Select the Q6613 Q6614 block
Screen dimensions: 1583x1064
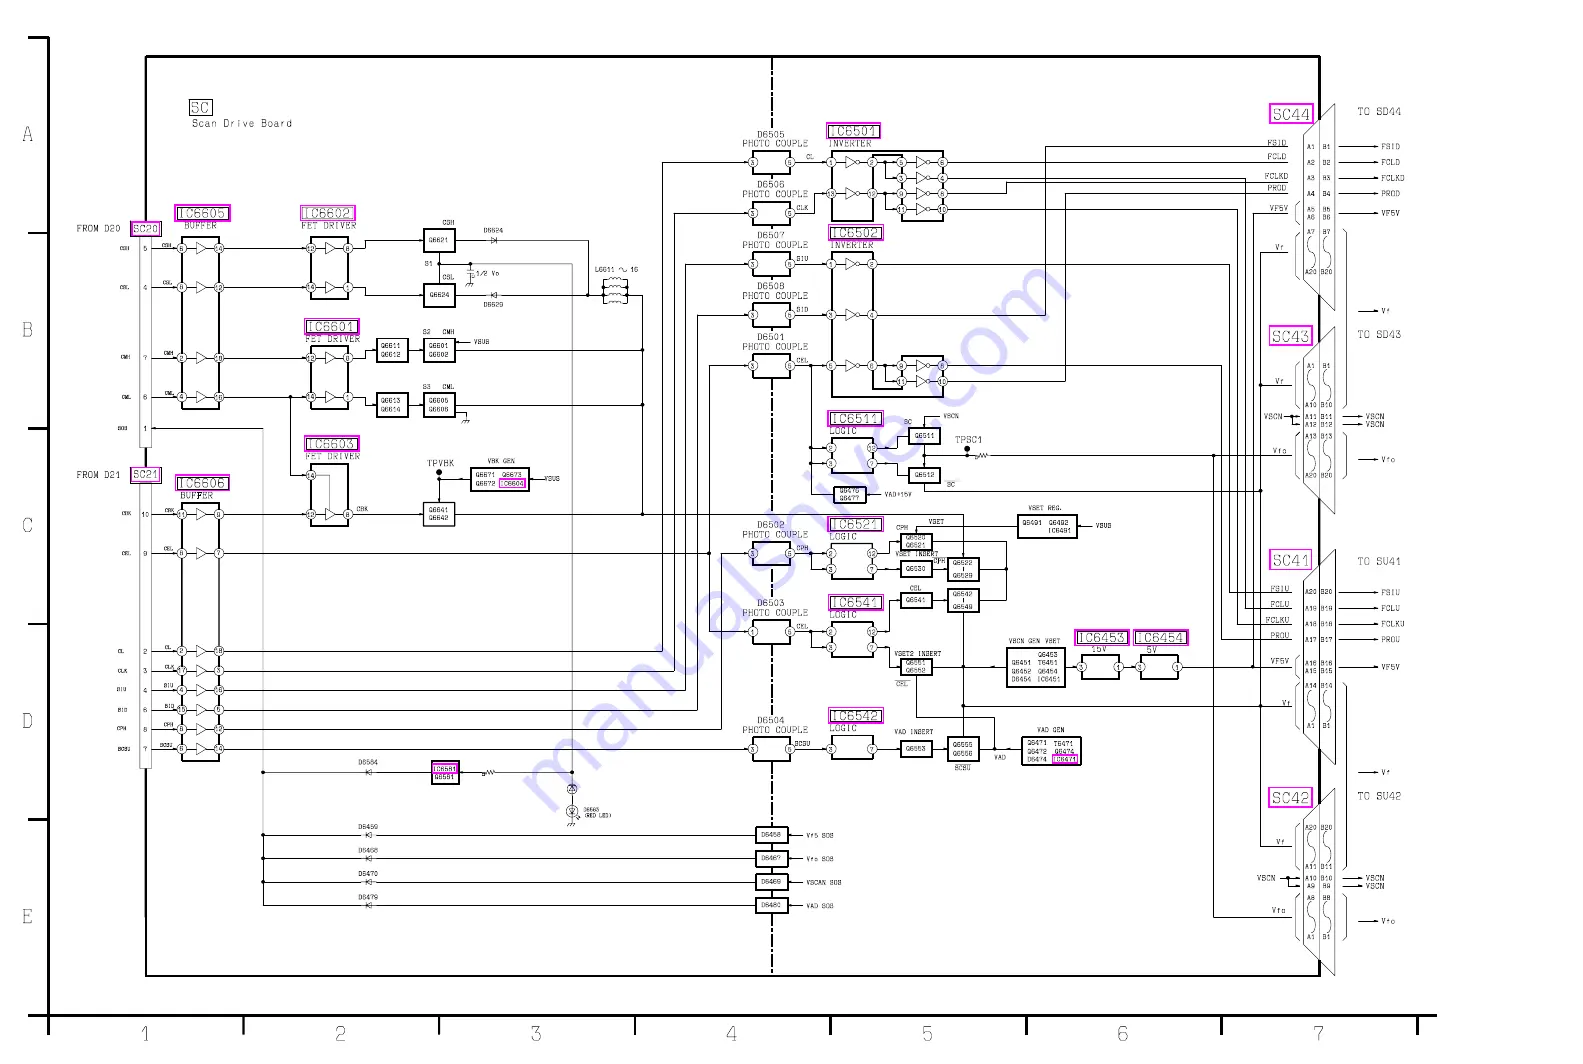click(391, 405)
